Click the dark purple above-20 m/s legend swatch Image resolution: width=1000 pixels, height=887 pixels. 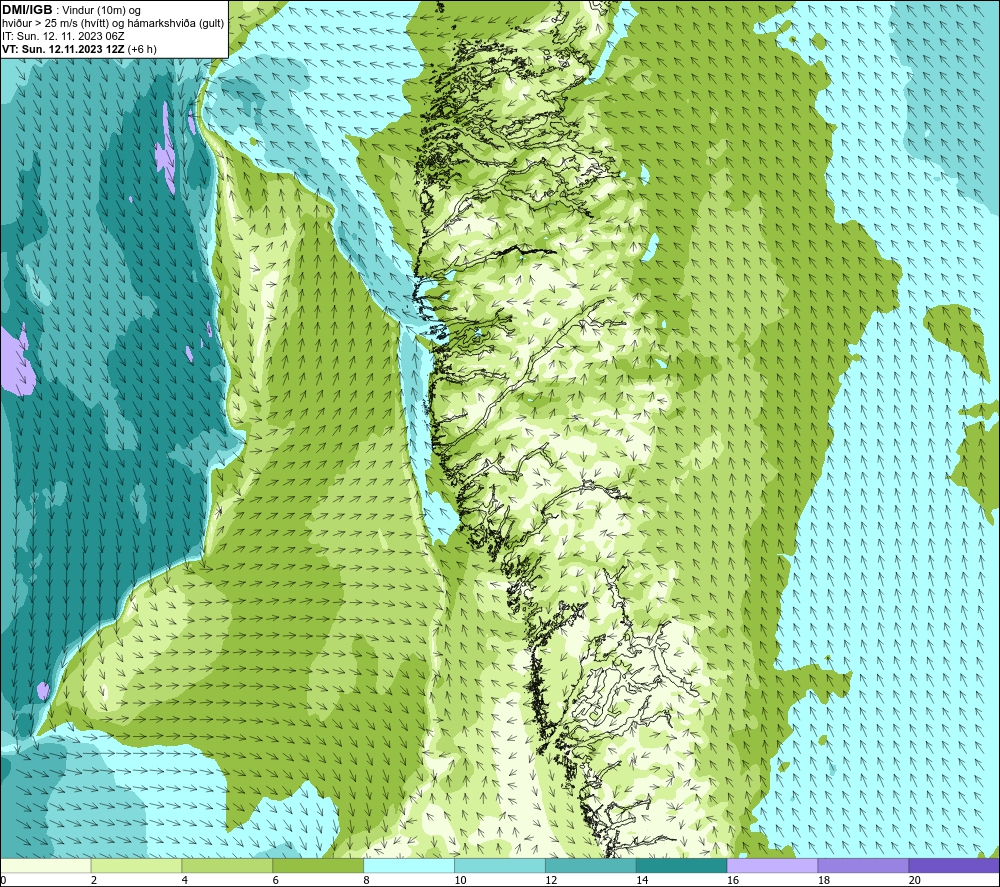953,865
